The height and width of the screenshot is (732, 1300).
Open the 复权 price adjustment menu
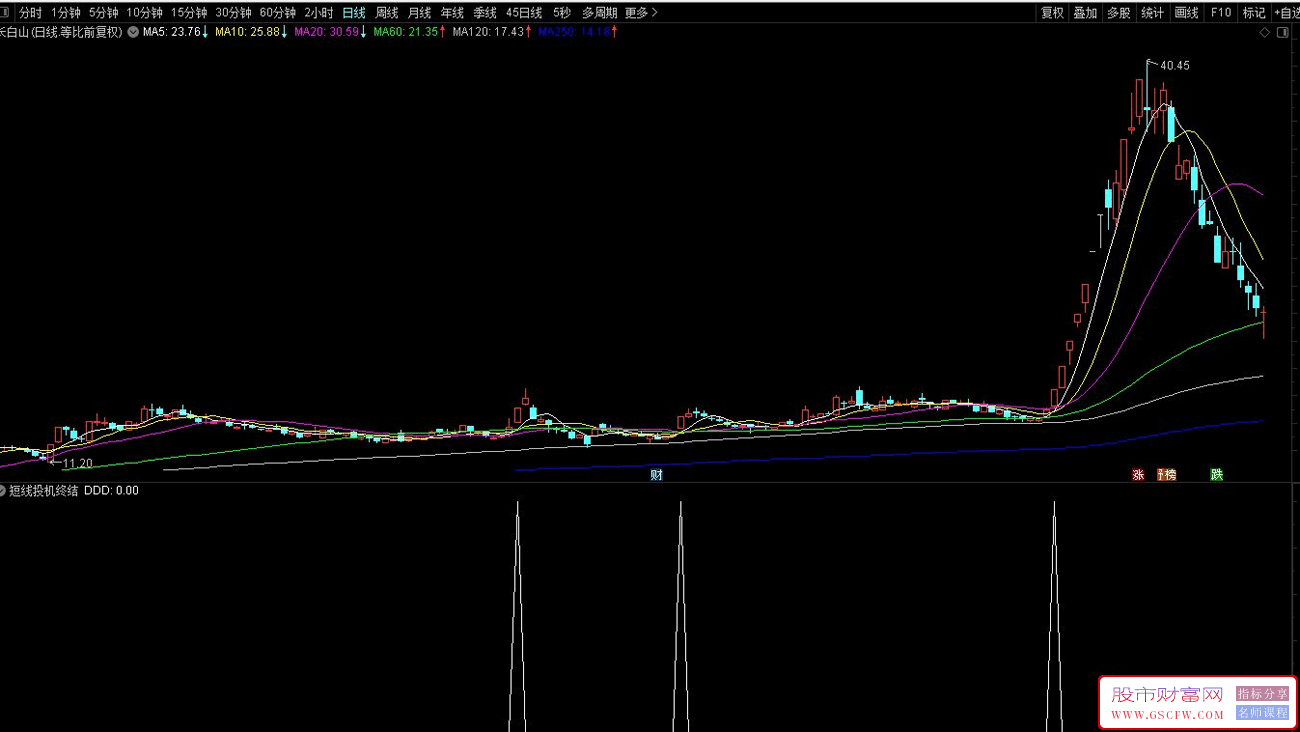tap(1052, 13)
